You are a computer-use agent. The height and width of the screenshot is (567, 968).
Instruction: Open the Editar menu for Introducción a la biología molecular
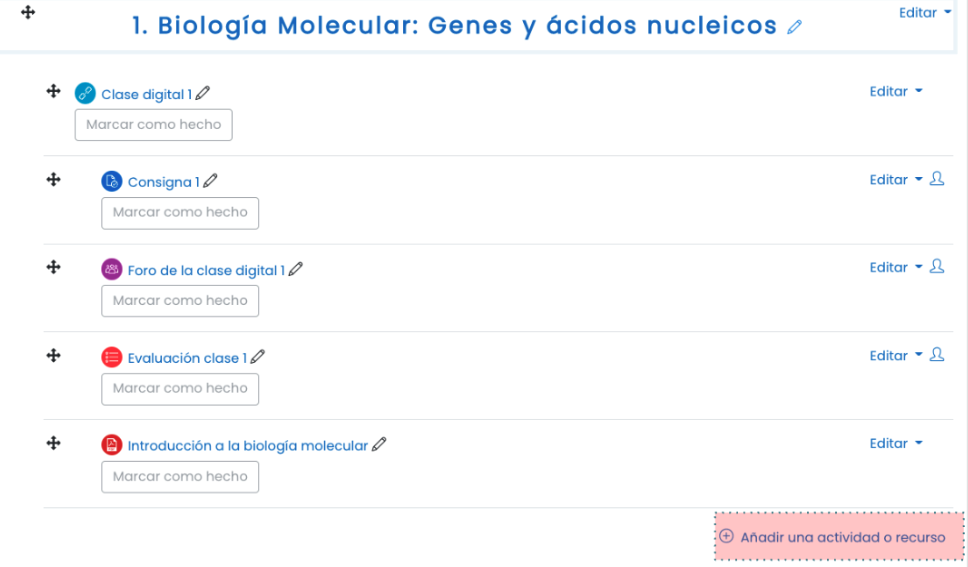(896, 443)
